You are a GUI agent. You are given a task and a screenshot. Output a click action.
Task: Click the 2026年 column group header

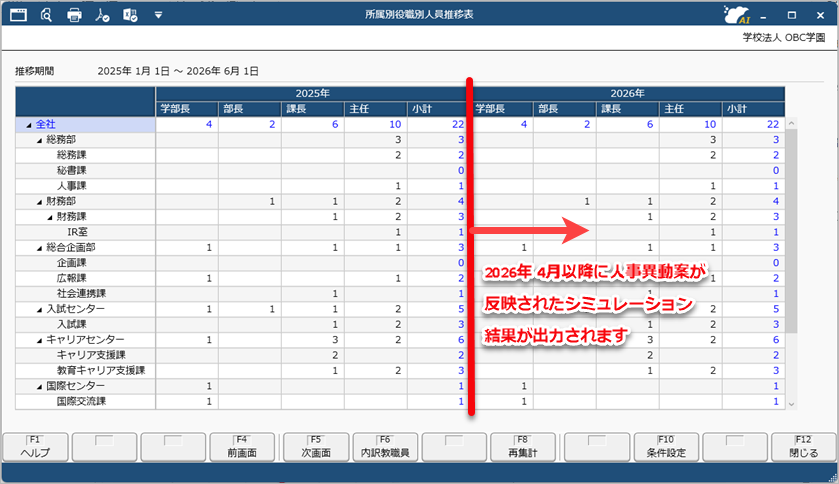627,94
